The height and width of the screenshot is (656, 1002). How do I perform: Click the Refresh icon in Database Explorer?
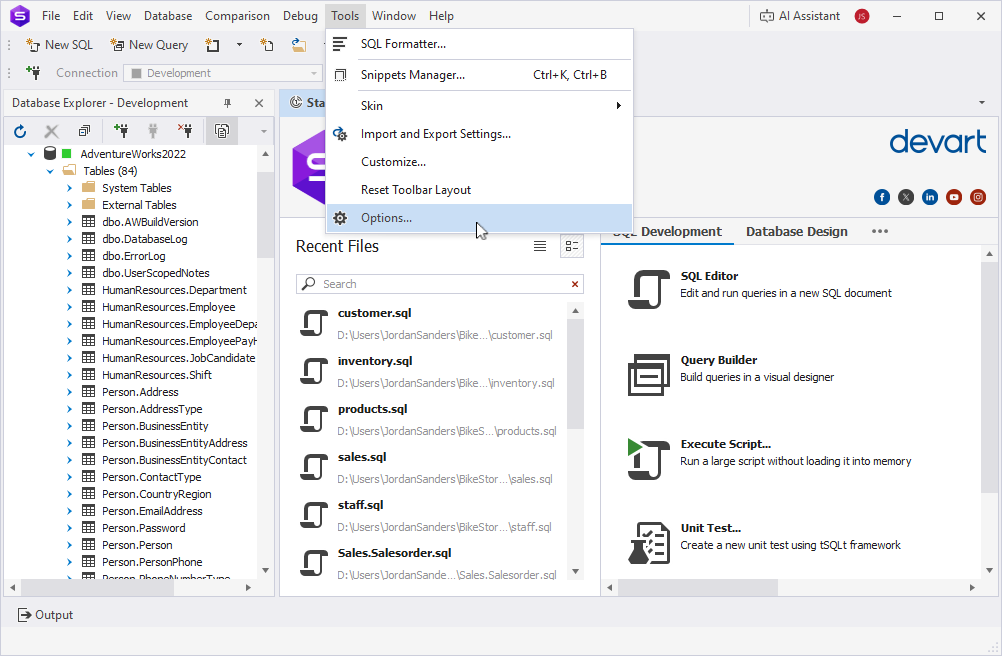20,131
